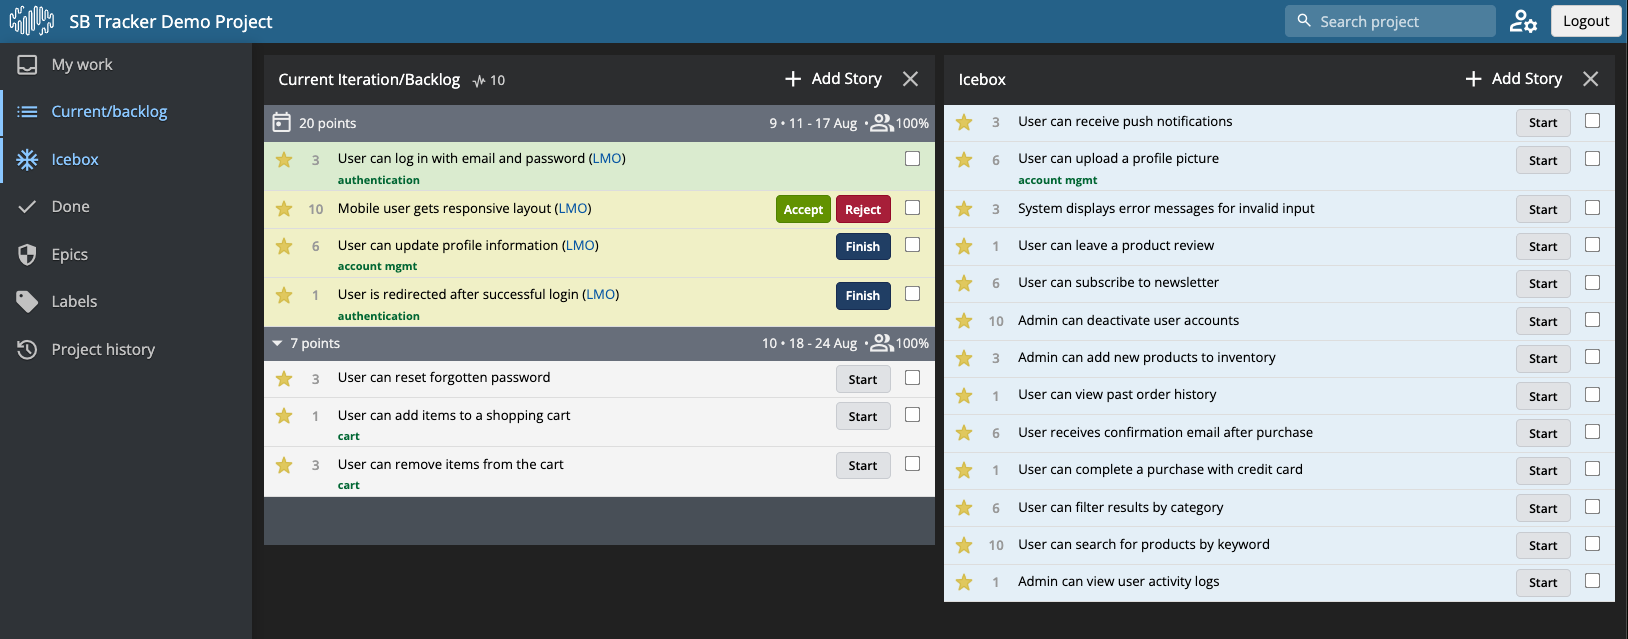Screen dimensions: 1628x639
Task: Click star for 'User can leave a product review'
Action: click(x=964, y=246)
